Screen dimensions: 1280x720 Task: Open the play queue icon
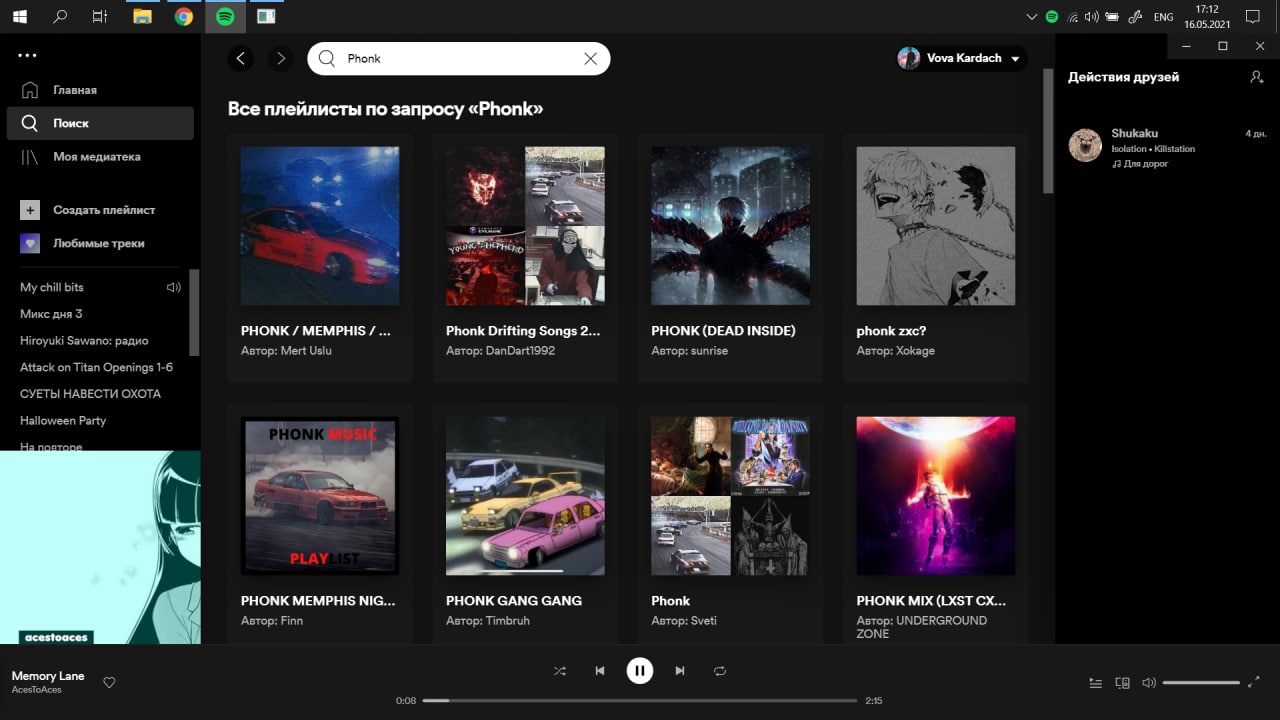point(1096,683)
